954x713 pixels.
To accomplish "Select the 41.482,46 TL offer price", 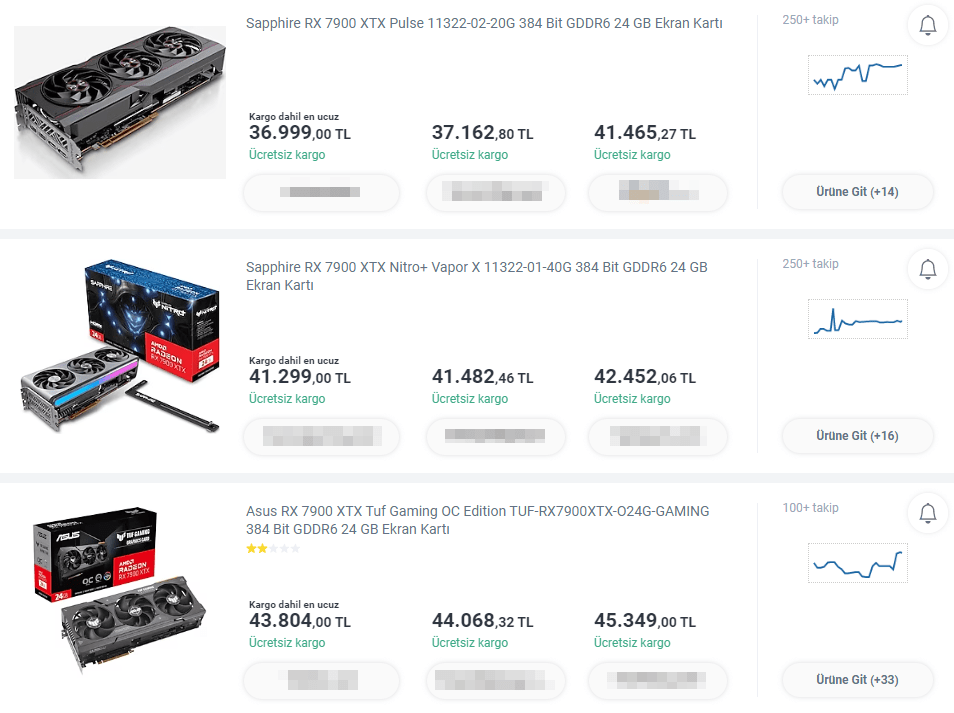I will (482, 377).
